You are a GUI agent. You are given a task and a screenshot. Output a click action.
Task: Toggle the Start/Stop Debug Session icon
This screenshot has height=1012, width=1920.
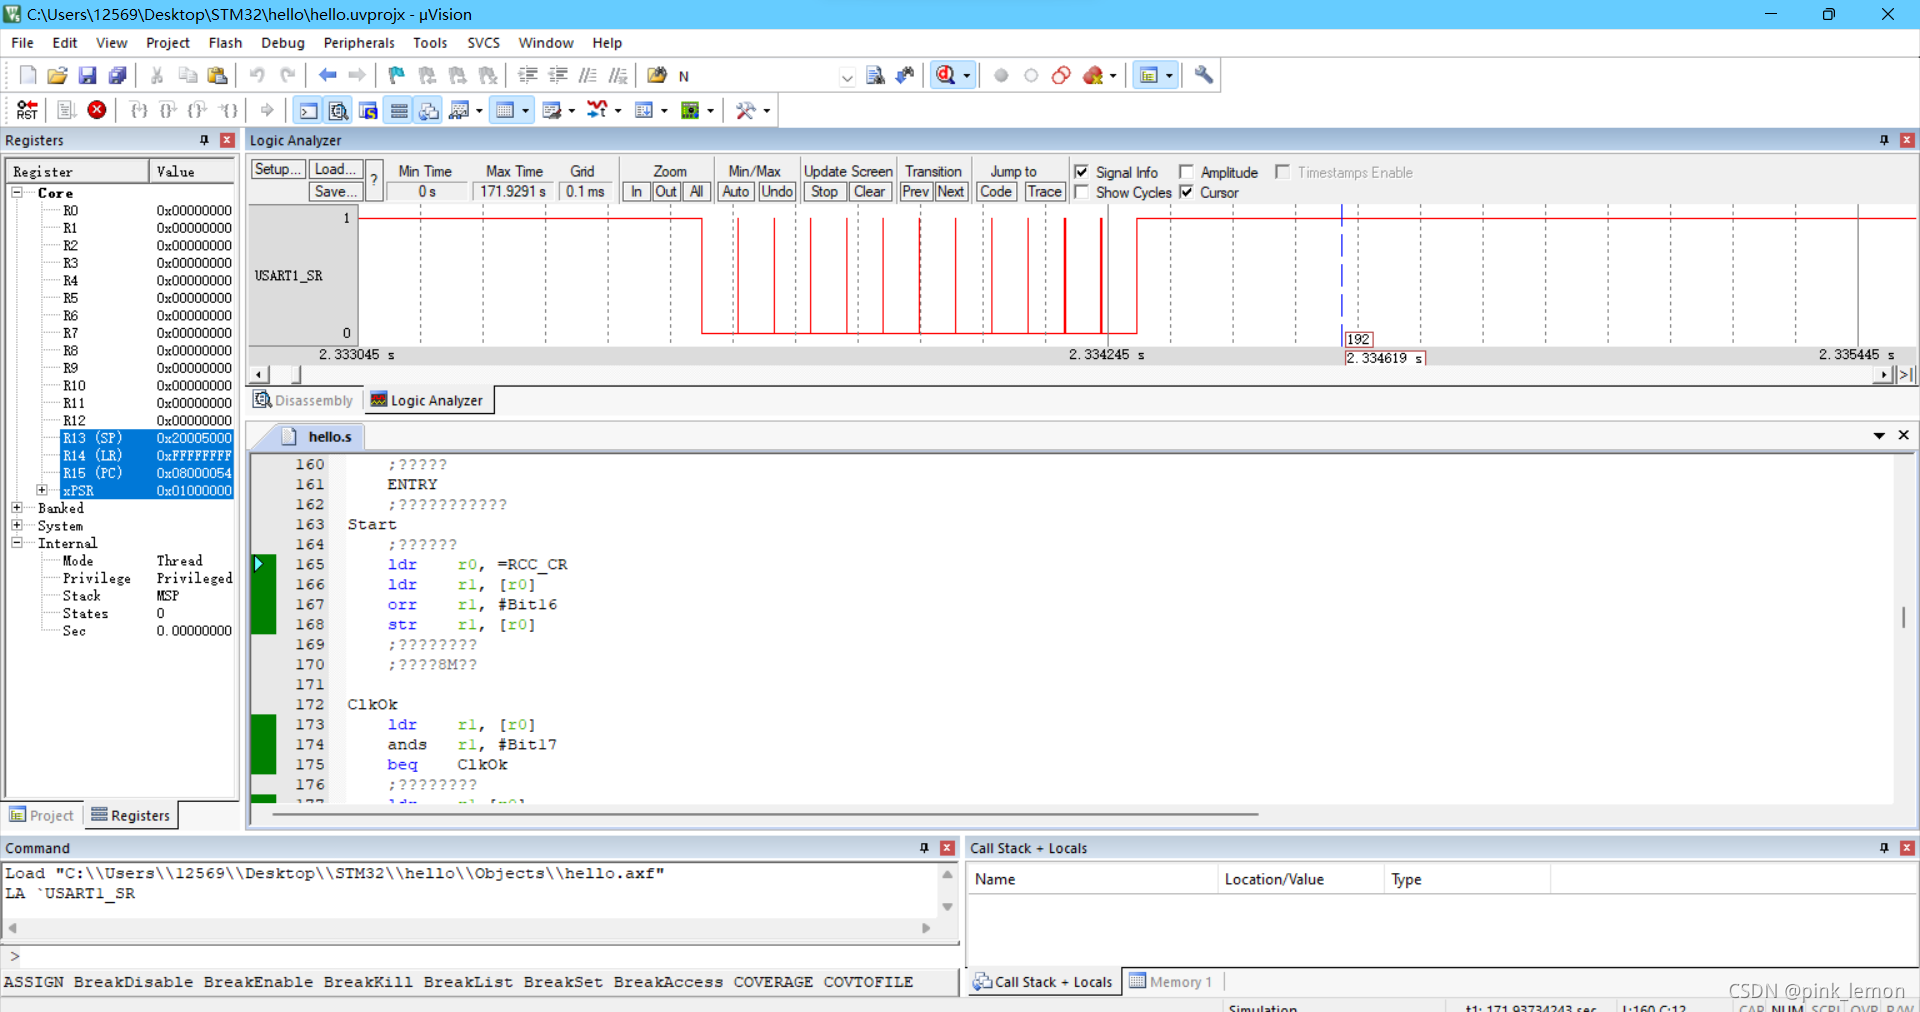(x=945, y=75)
